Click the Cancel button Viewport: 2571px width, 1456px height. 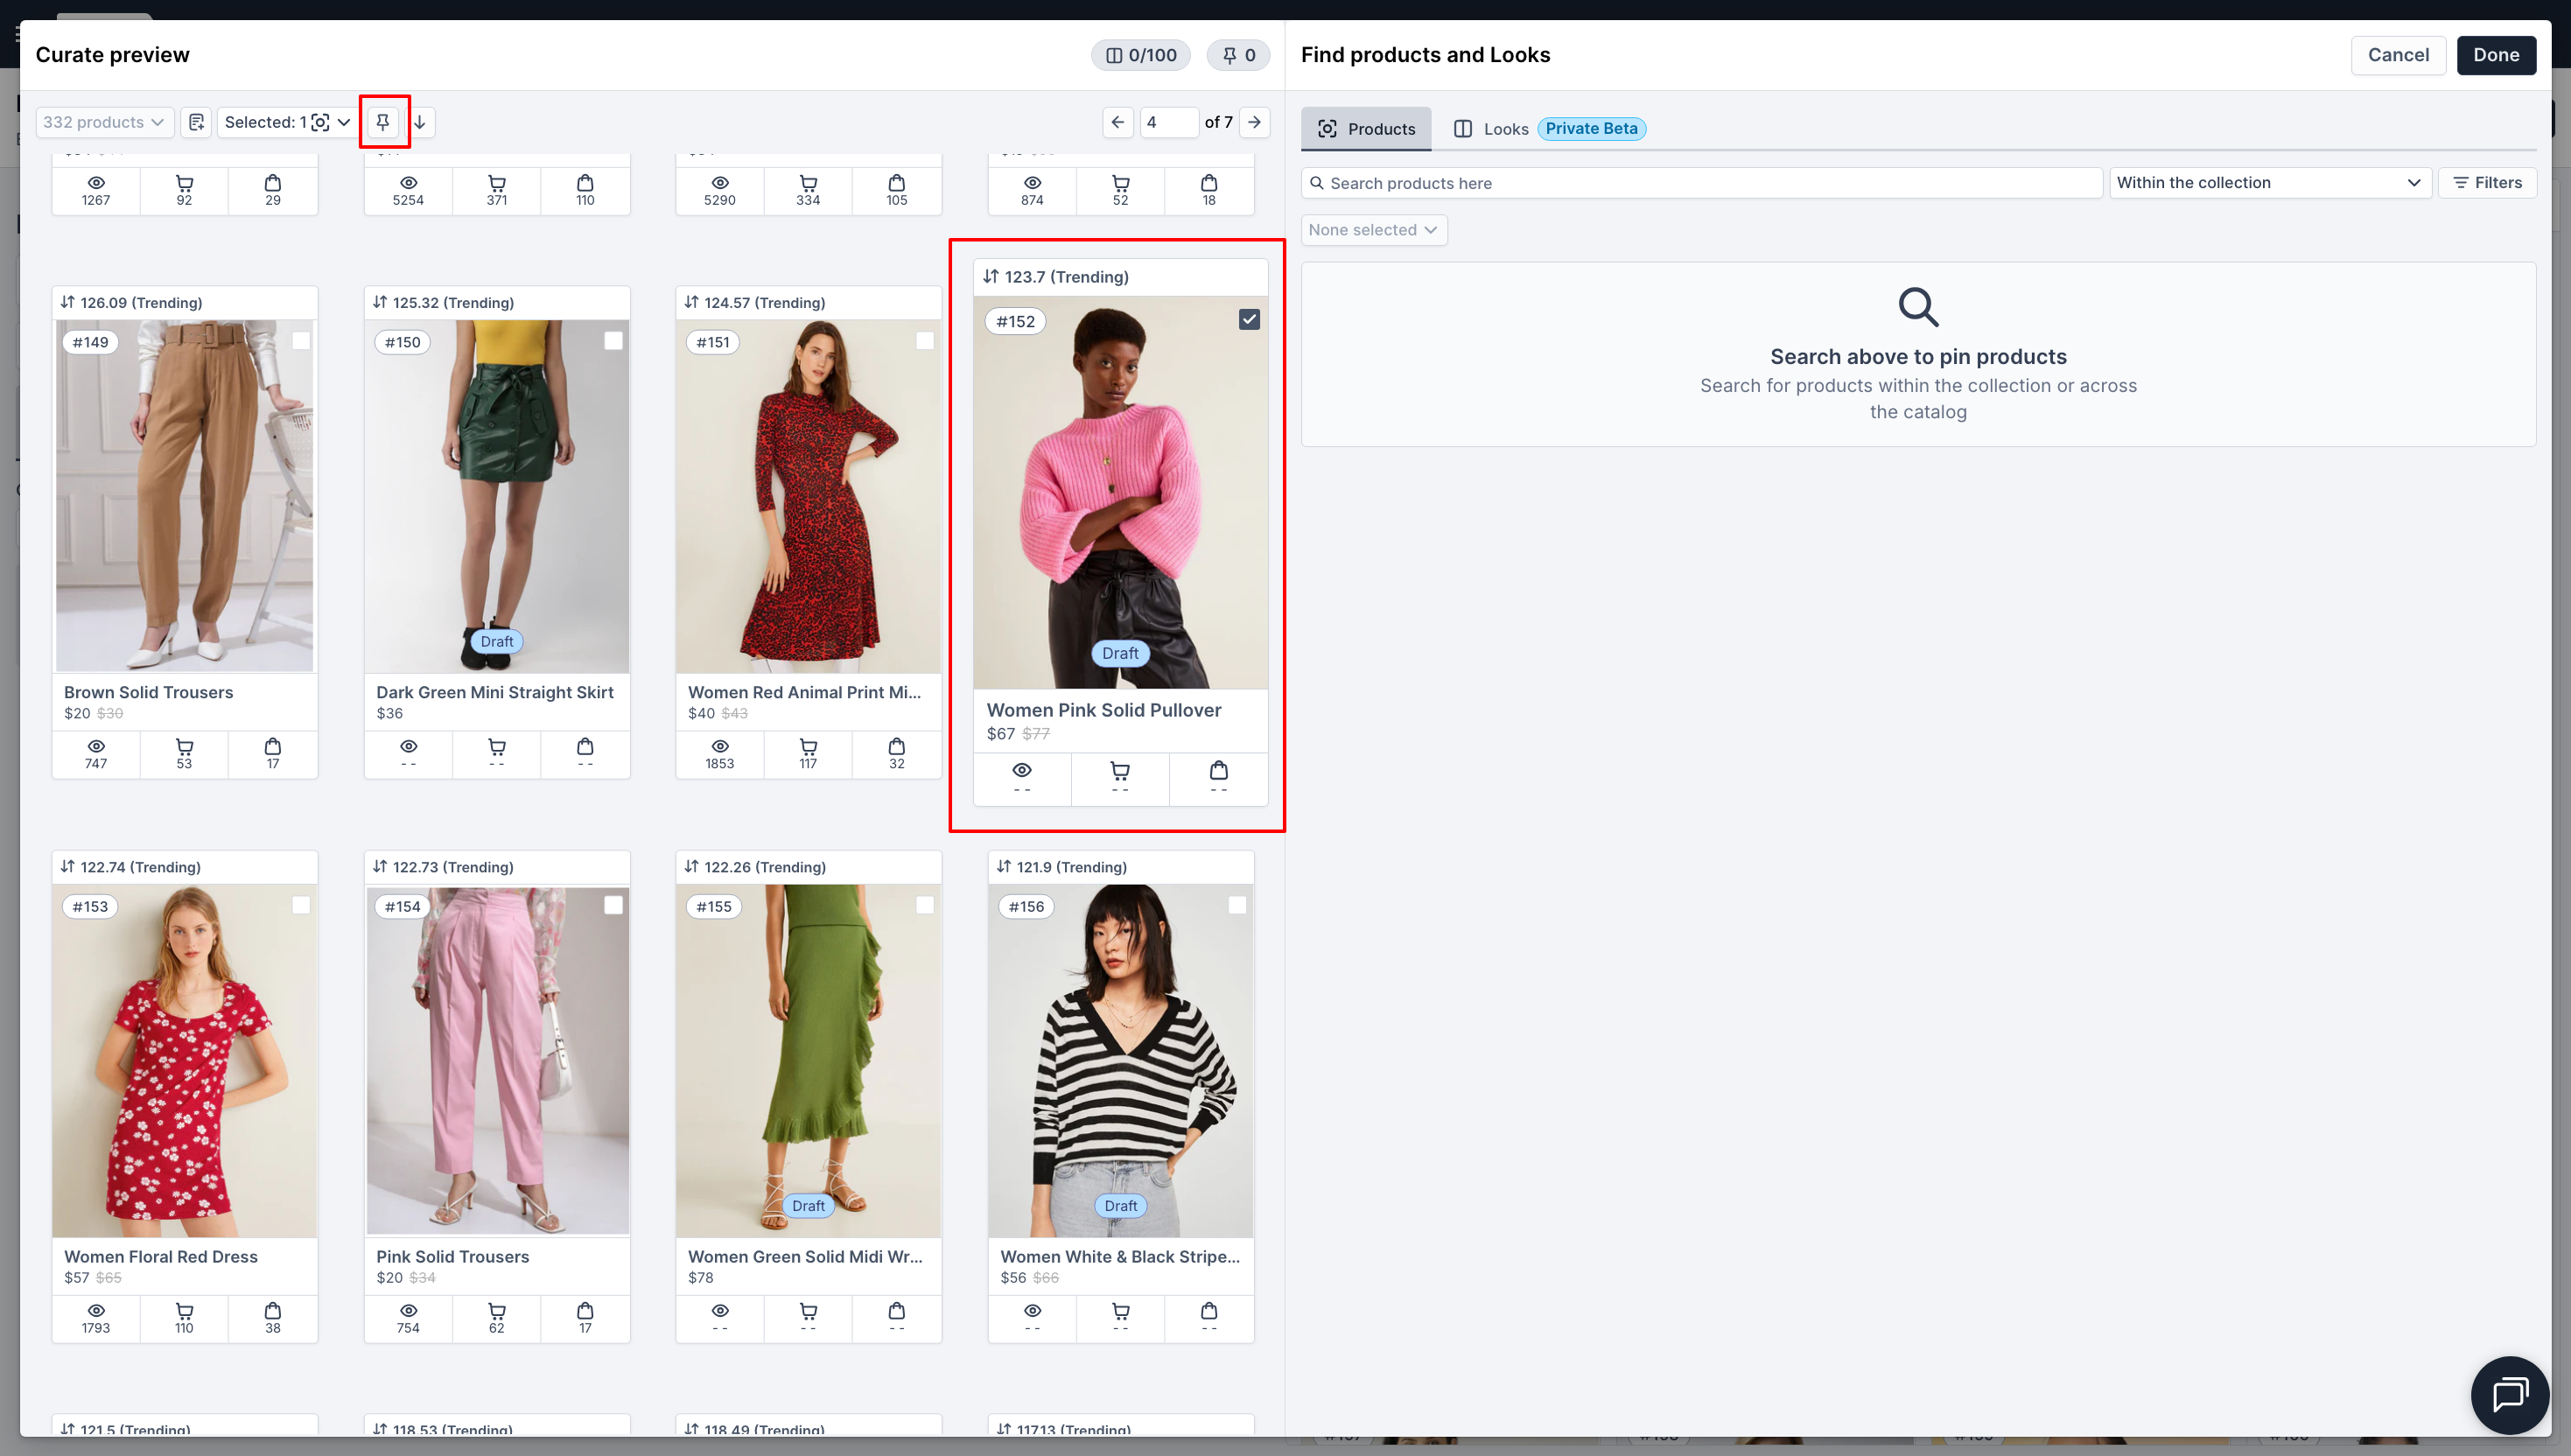pyautogui.click(x=2397, y=55)
